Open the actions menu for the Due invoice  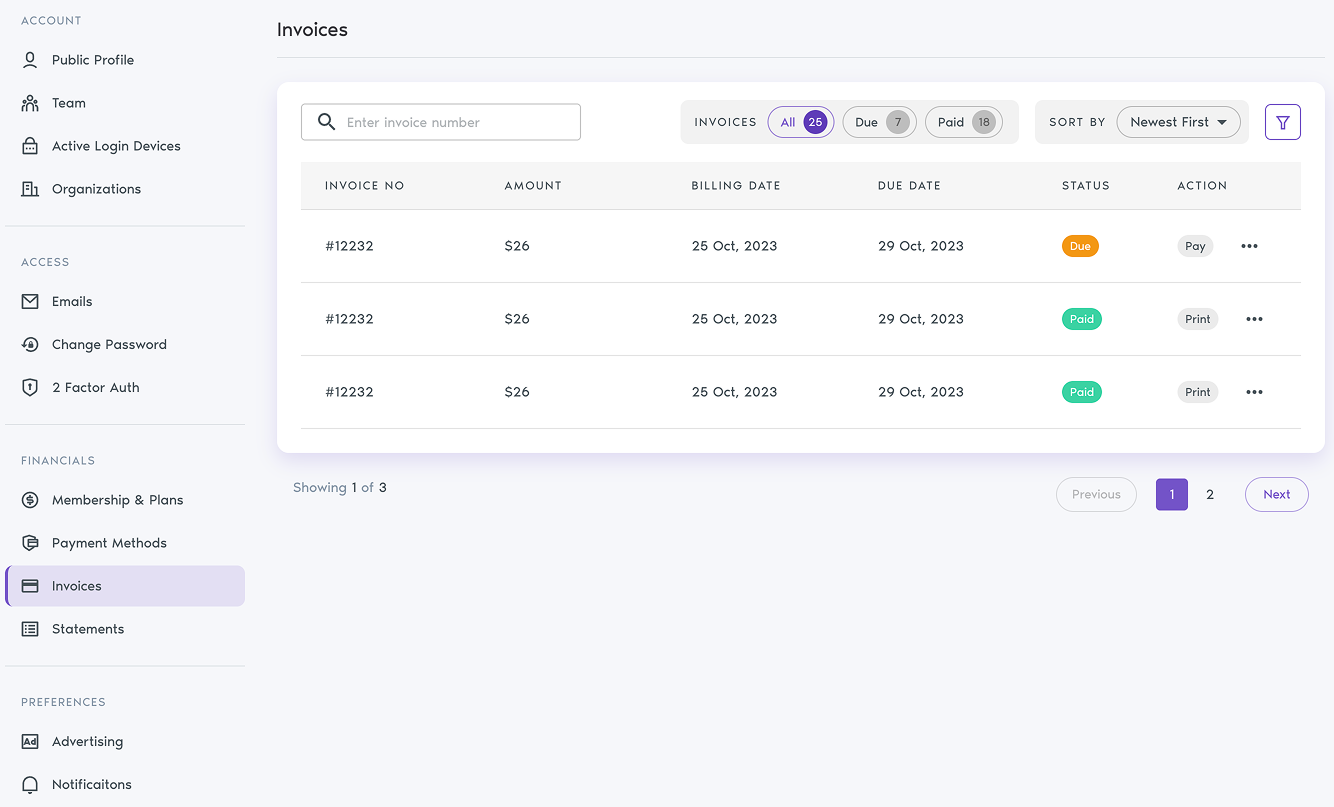coord(1249,245)
